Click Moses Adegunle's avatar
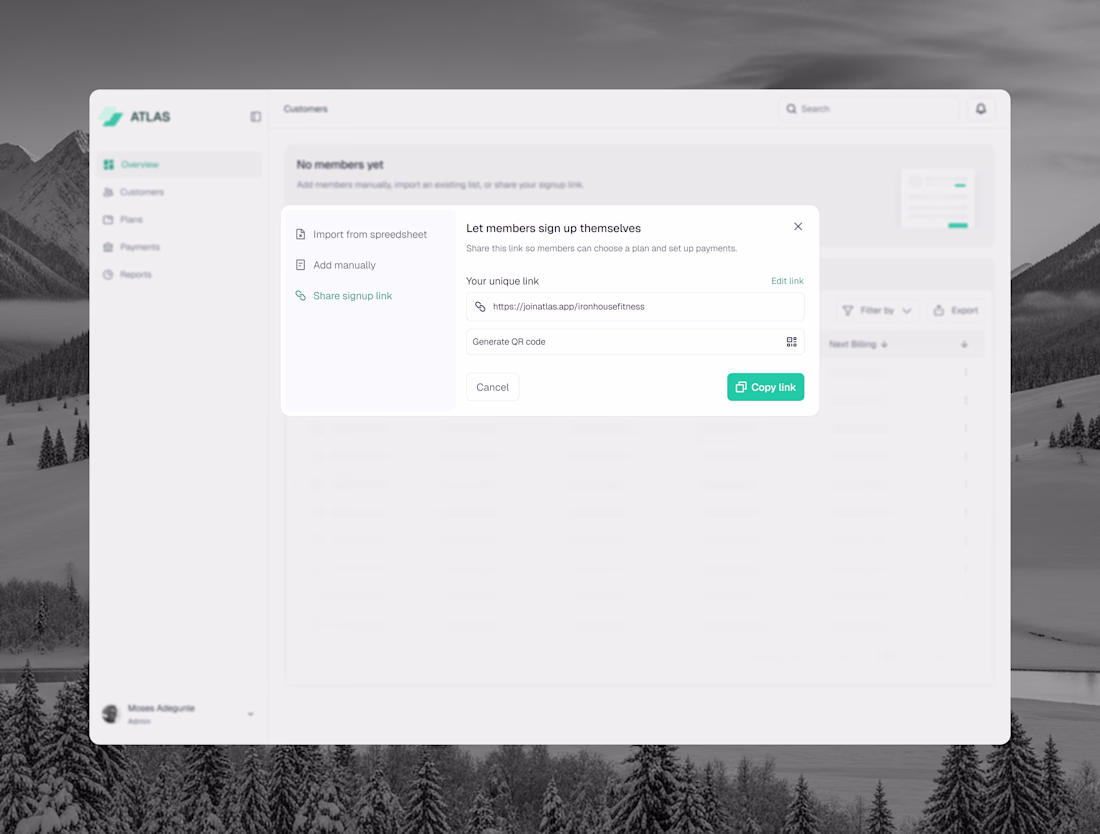1100x834 pixels. click(111, 714)
